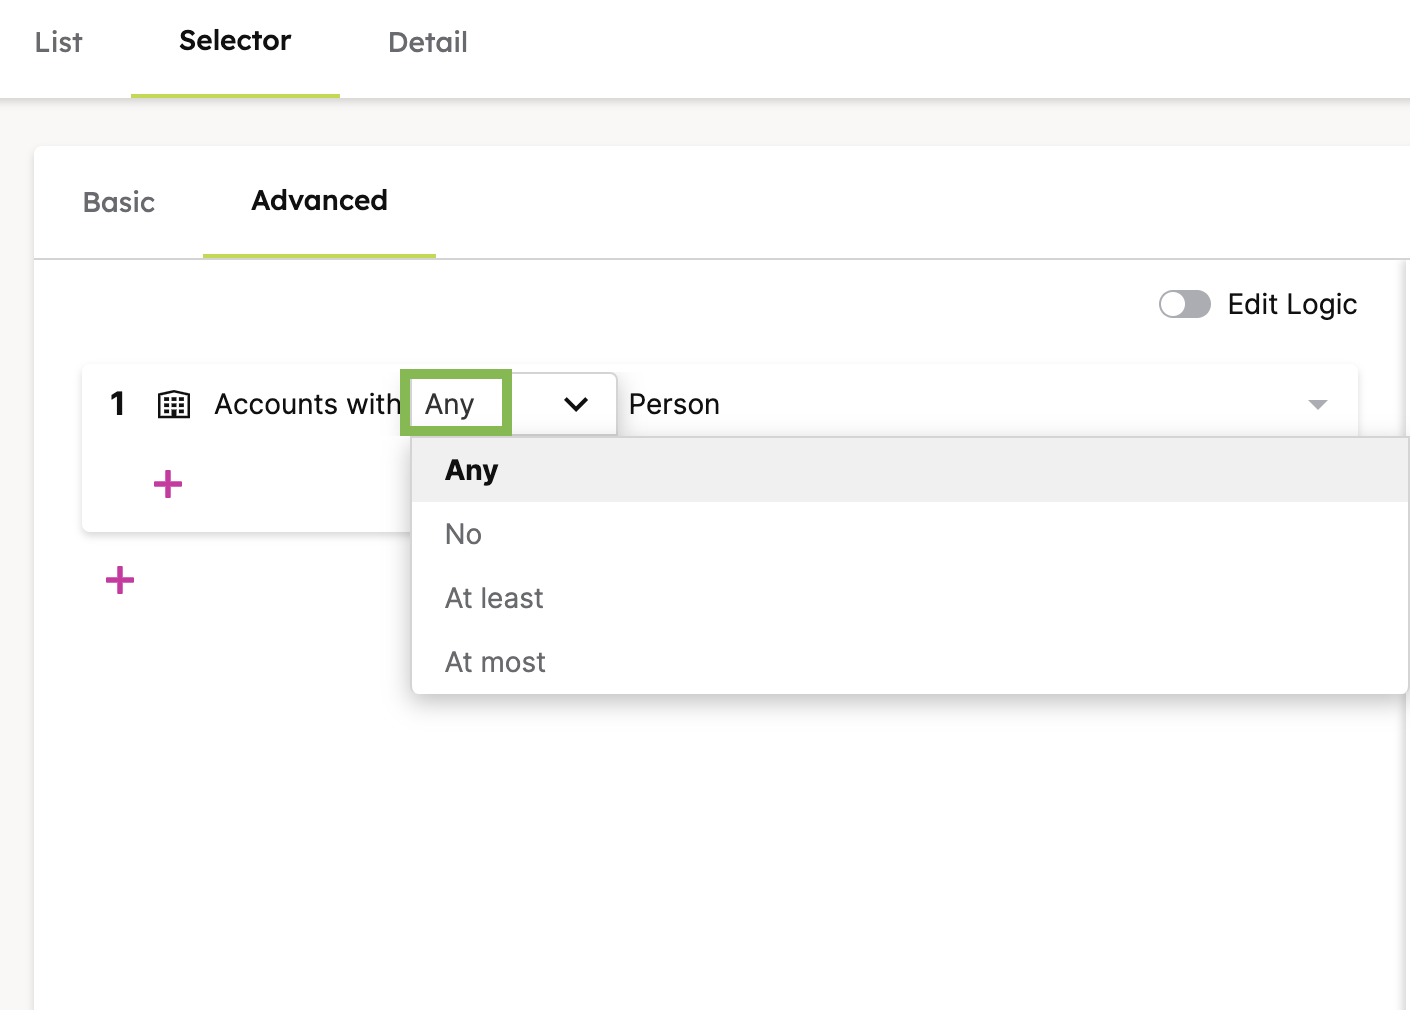Pick At least option

click(909, 598)
